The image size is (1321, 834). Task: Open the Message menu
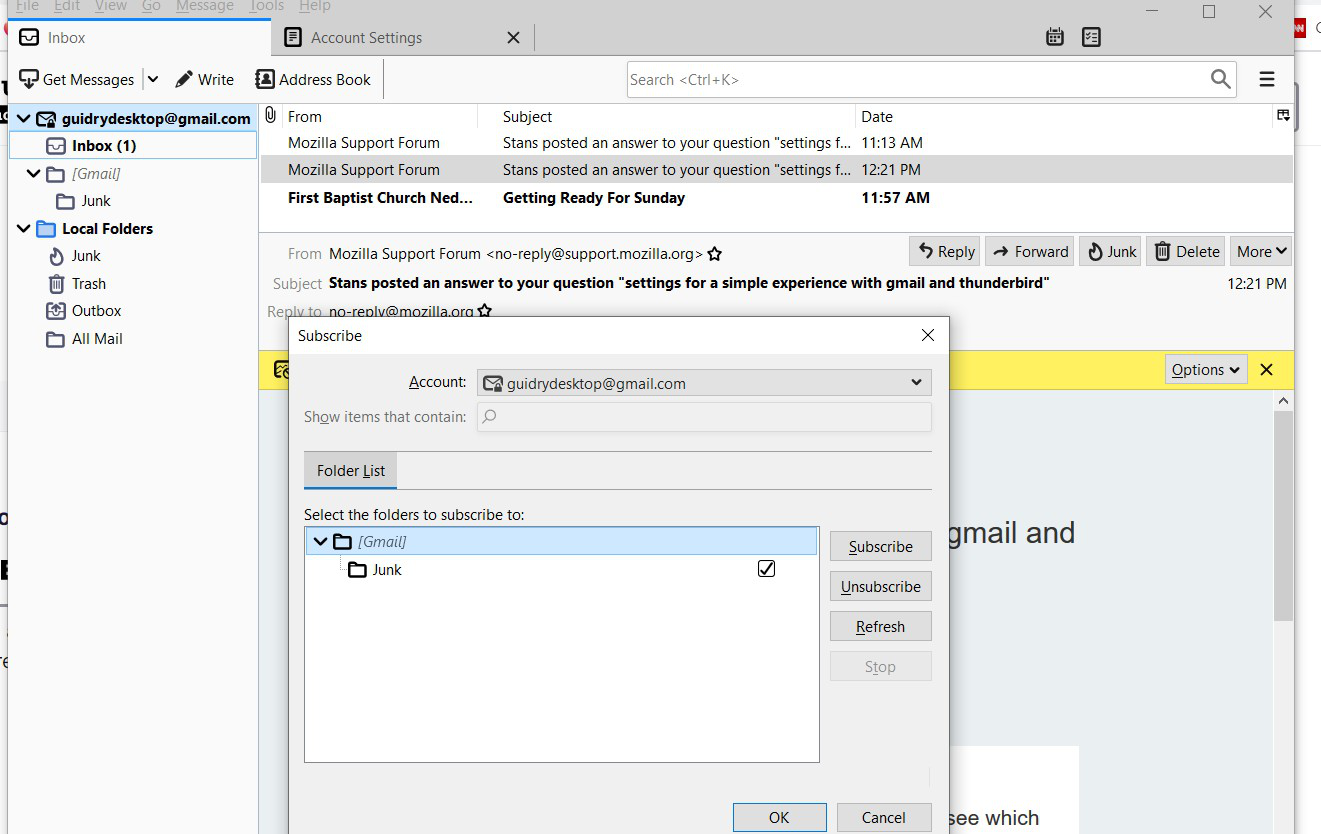[x=204, y=6]
